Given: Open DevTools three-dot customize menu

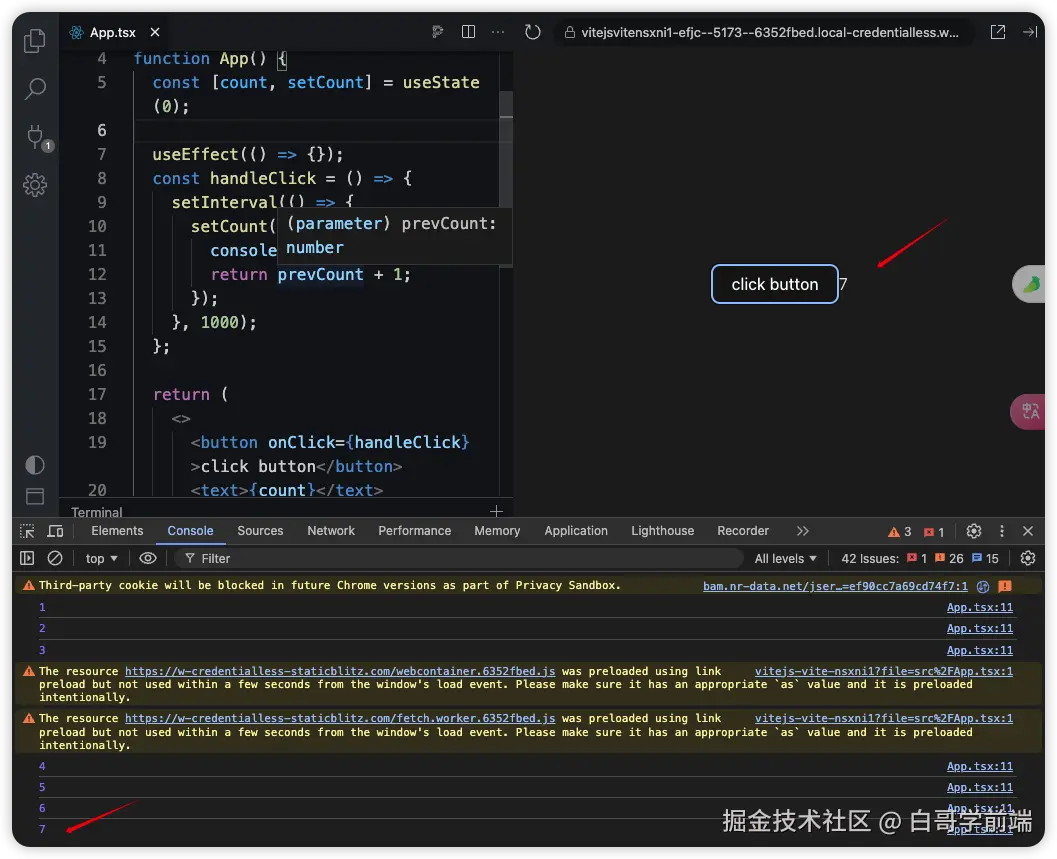Looking at the screenshot, I should pyautogui.click(x=1002, y=531).
